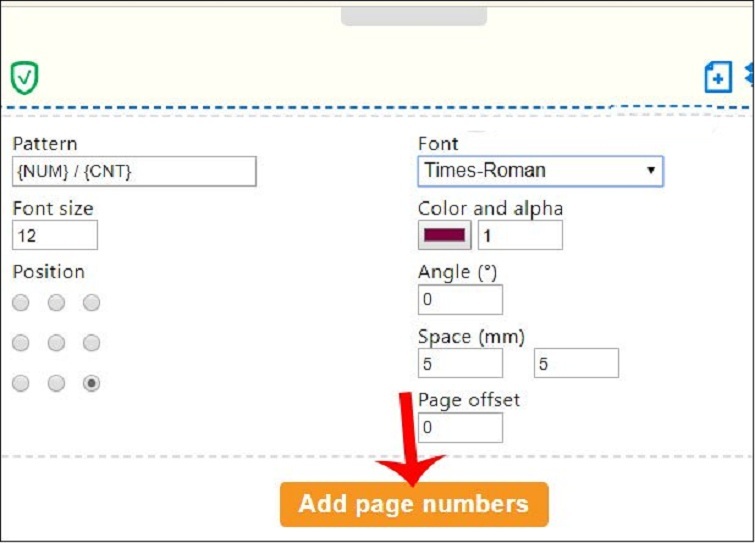The height and width of the screenshot is (543, 755).
Task: Click the Add page numbers button
Action: tap(414, 504)
